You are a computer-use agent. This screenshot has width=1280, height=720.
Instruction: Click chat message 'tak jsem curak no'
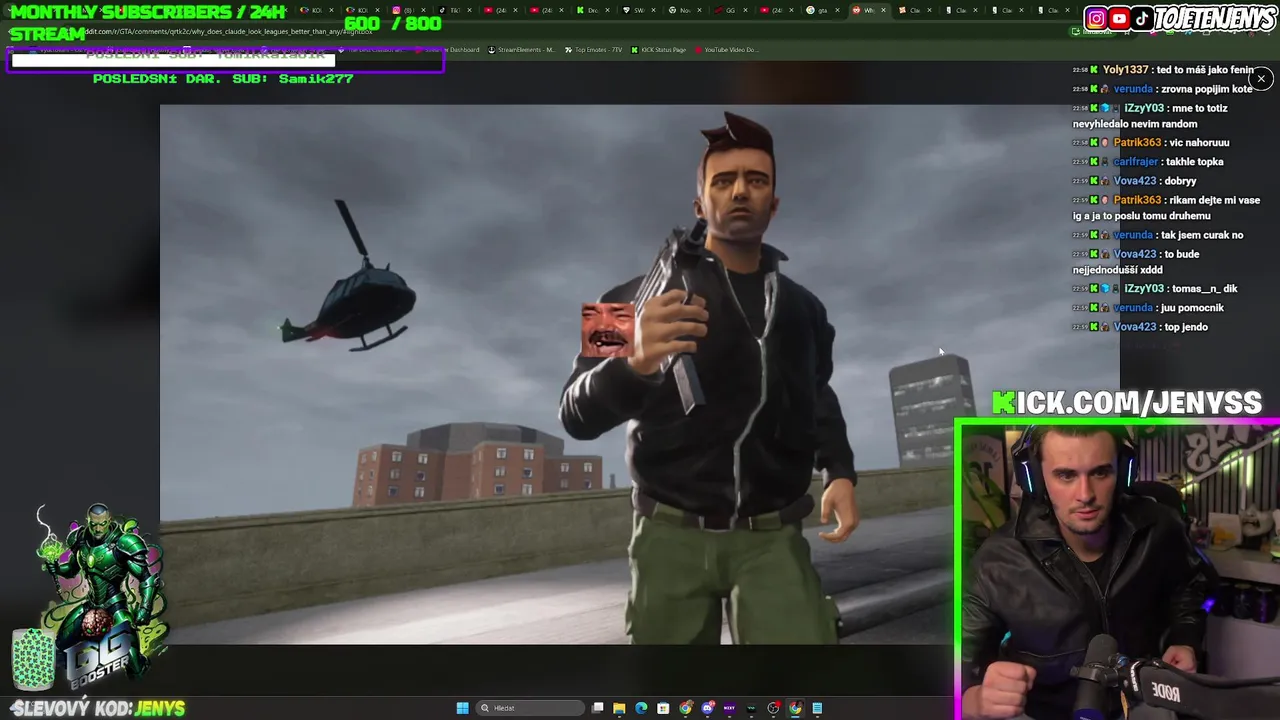[x=1202, y=235]
